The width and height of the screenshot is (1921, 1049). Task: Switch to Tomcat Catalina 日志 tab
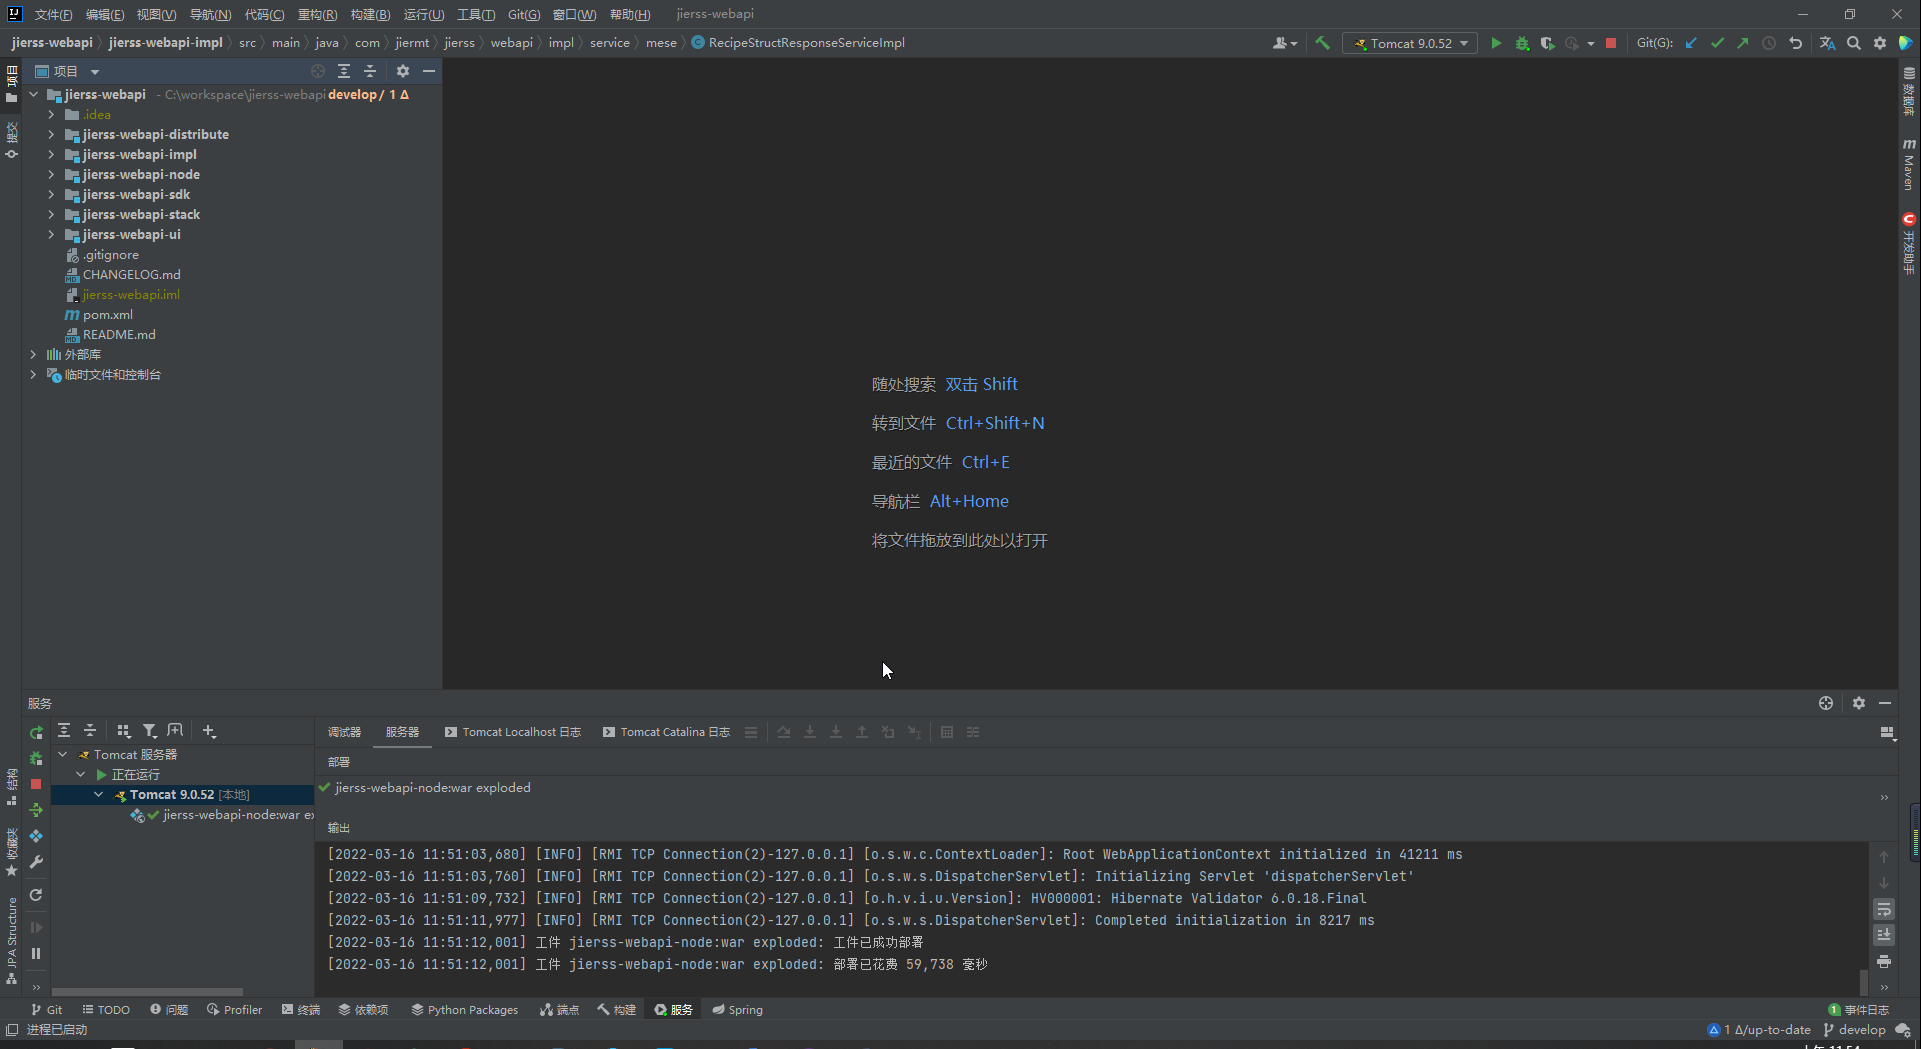pos(666,732)
